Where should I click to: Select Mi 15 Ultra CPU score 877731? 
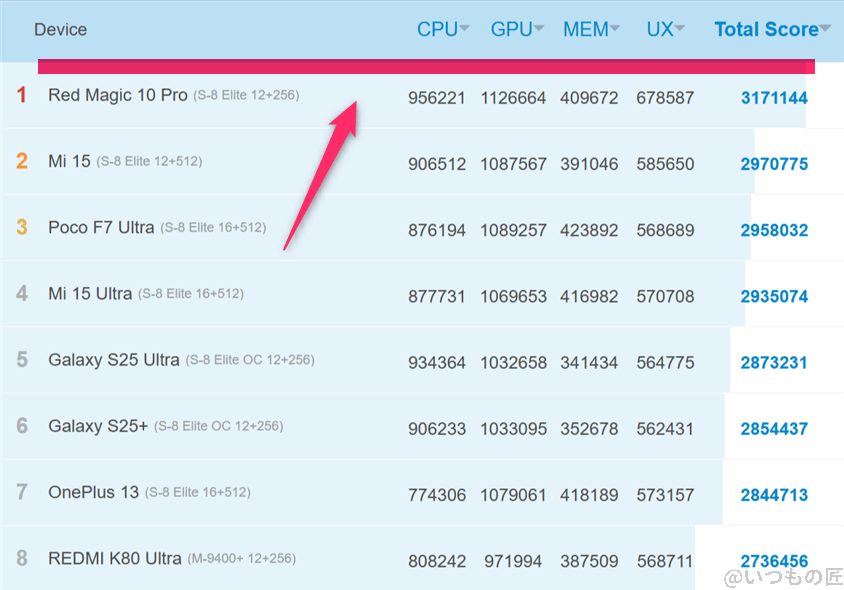click(437, 295)
